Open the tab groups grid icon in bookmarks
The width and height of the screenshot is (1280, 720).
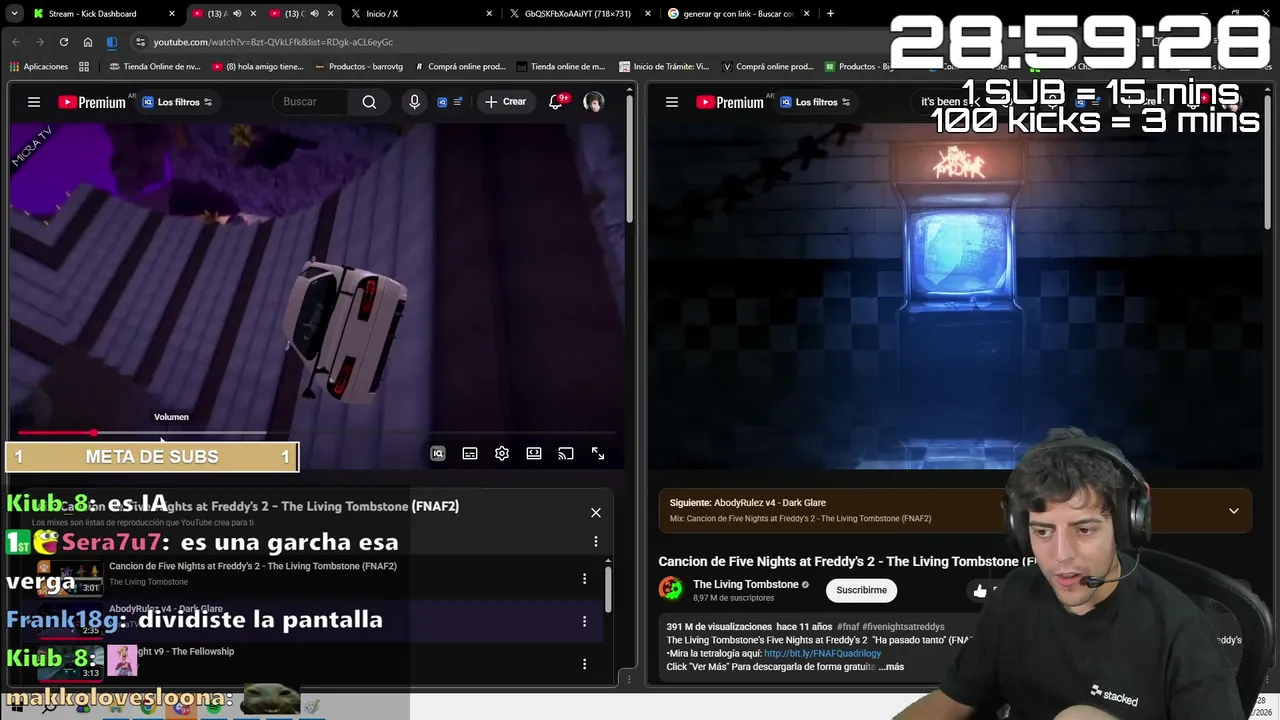tap(84, 67)
